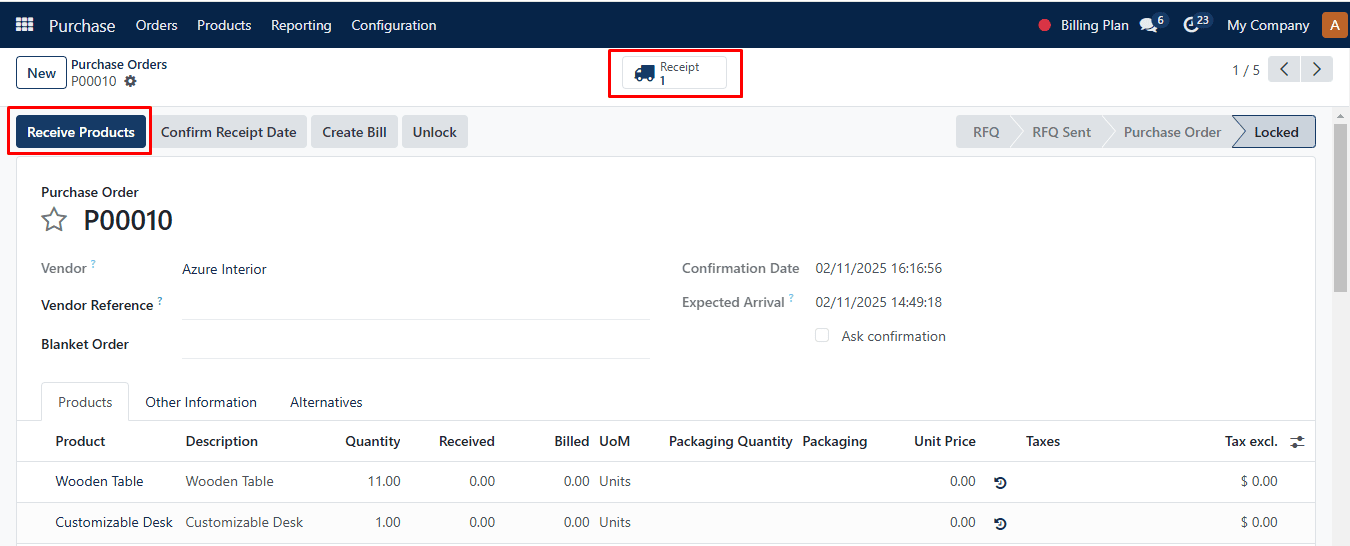Click Expected Arrival help question mark
The width and height of the screenshot is (1350, 546).
tap(791, 298)
